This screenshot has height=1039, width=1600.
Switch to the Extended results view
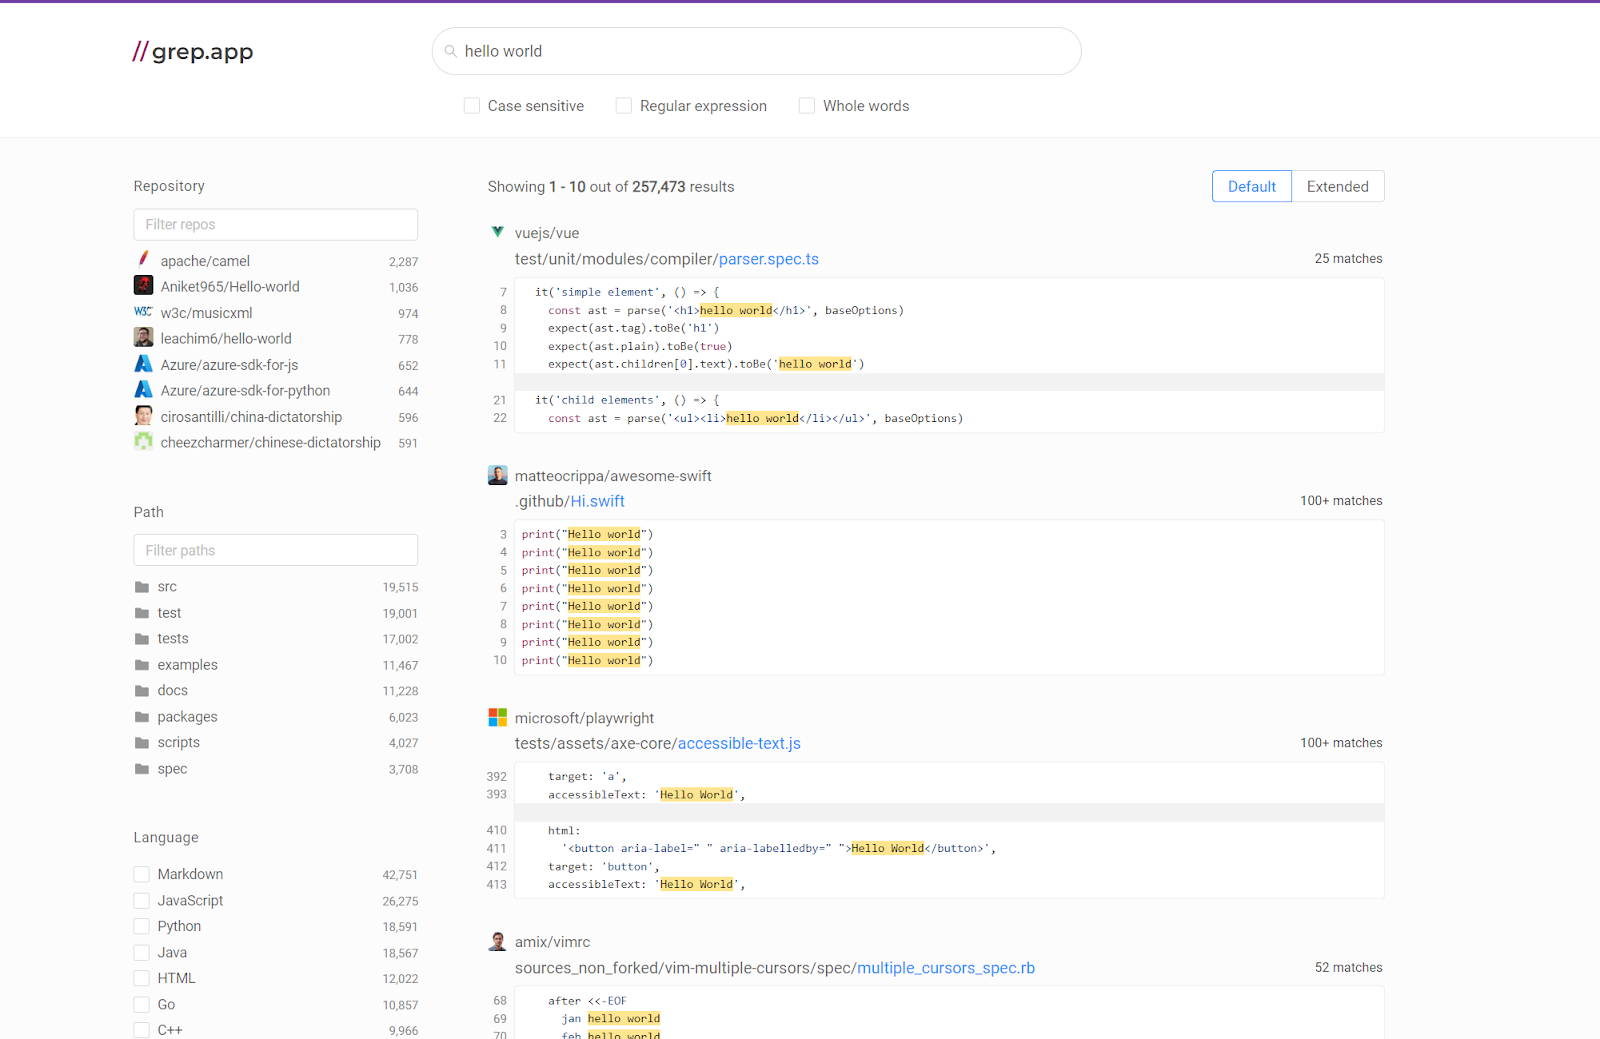tap(1338, 186)
